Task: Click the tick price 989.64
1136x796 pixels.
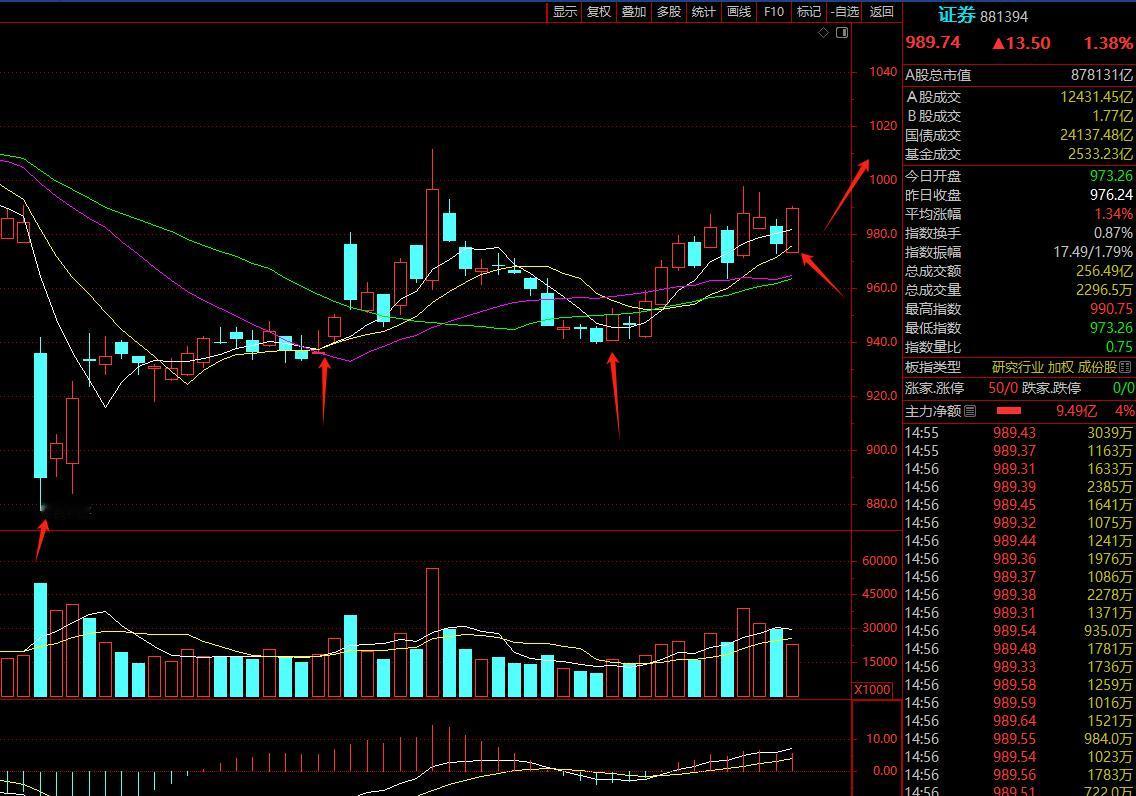Action: pyautogui.click(x=1014, y=721)
